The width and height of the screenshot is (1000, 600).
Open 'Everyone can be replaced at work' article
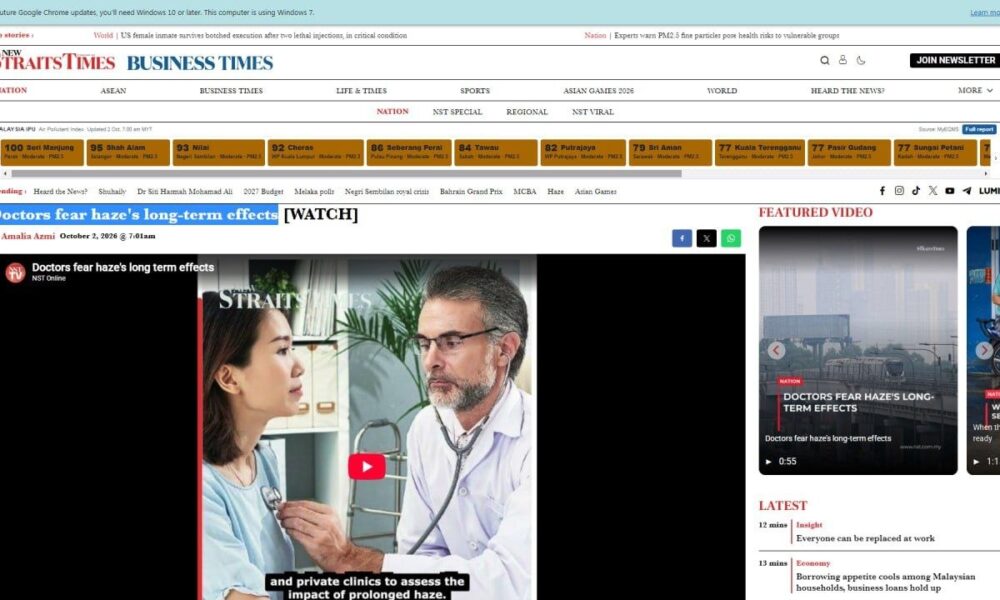(x=865, y=538)
